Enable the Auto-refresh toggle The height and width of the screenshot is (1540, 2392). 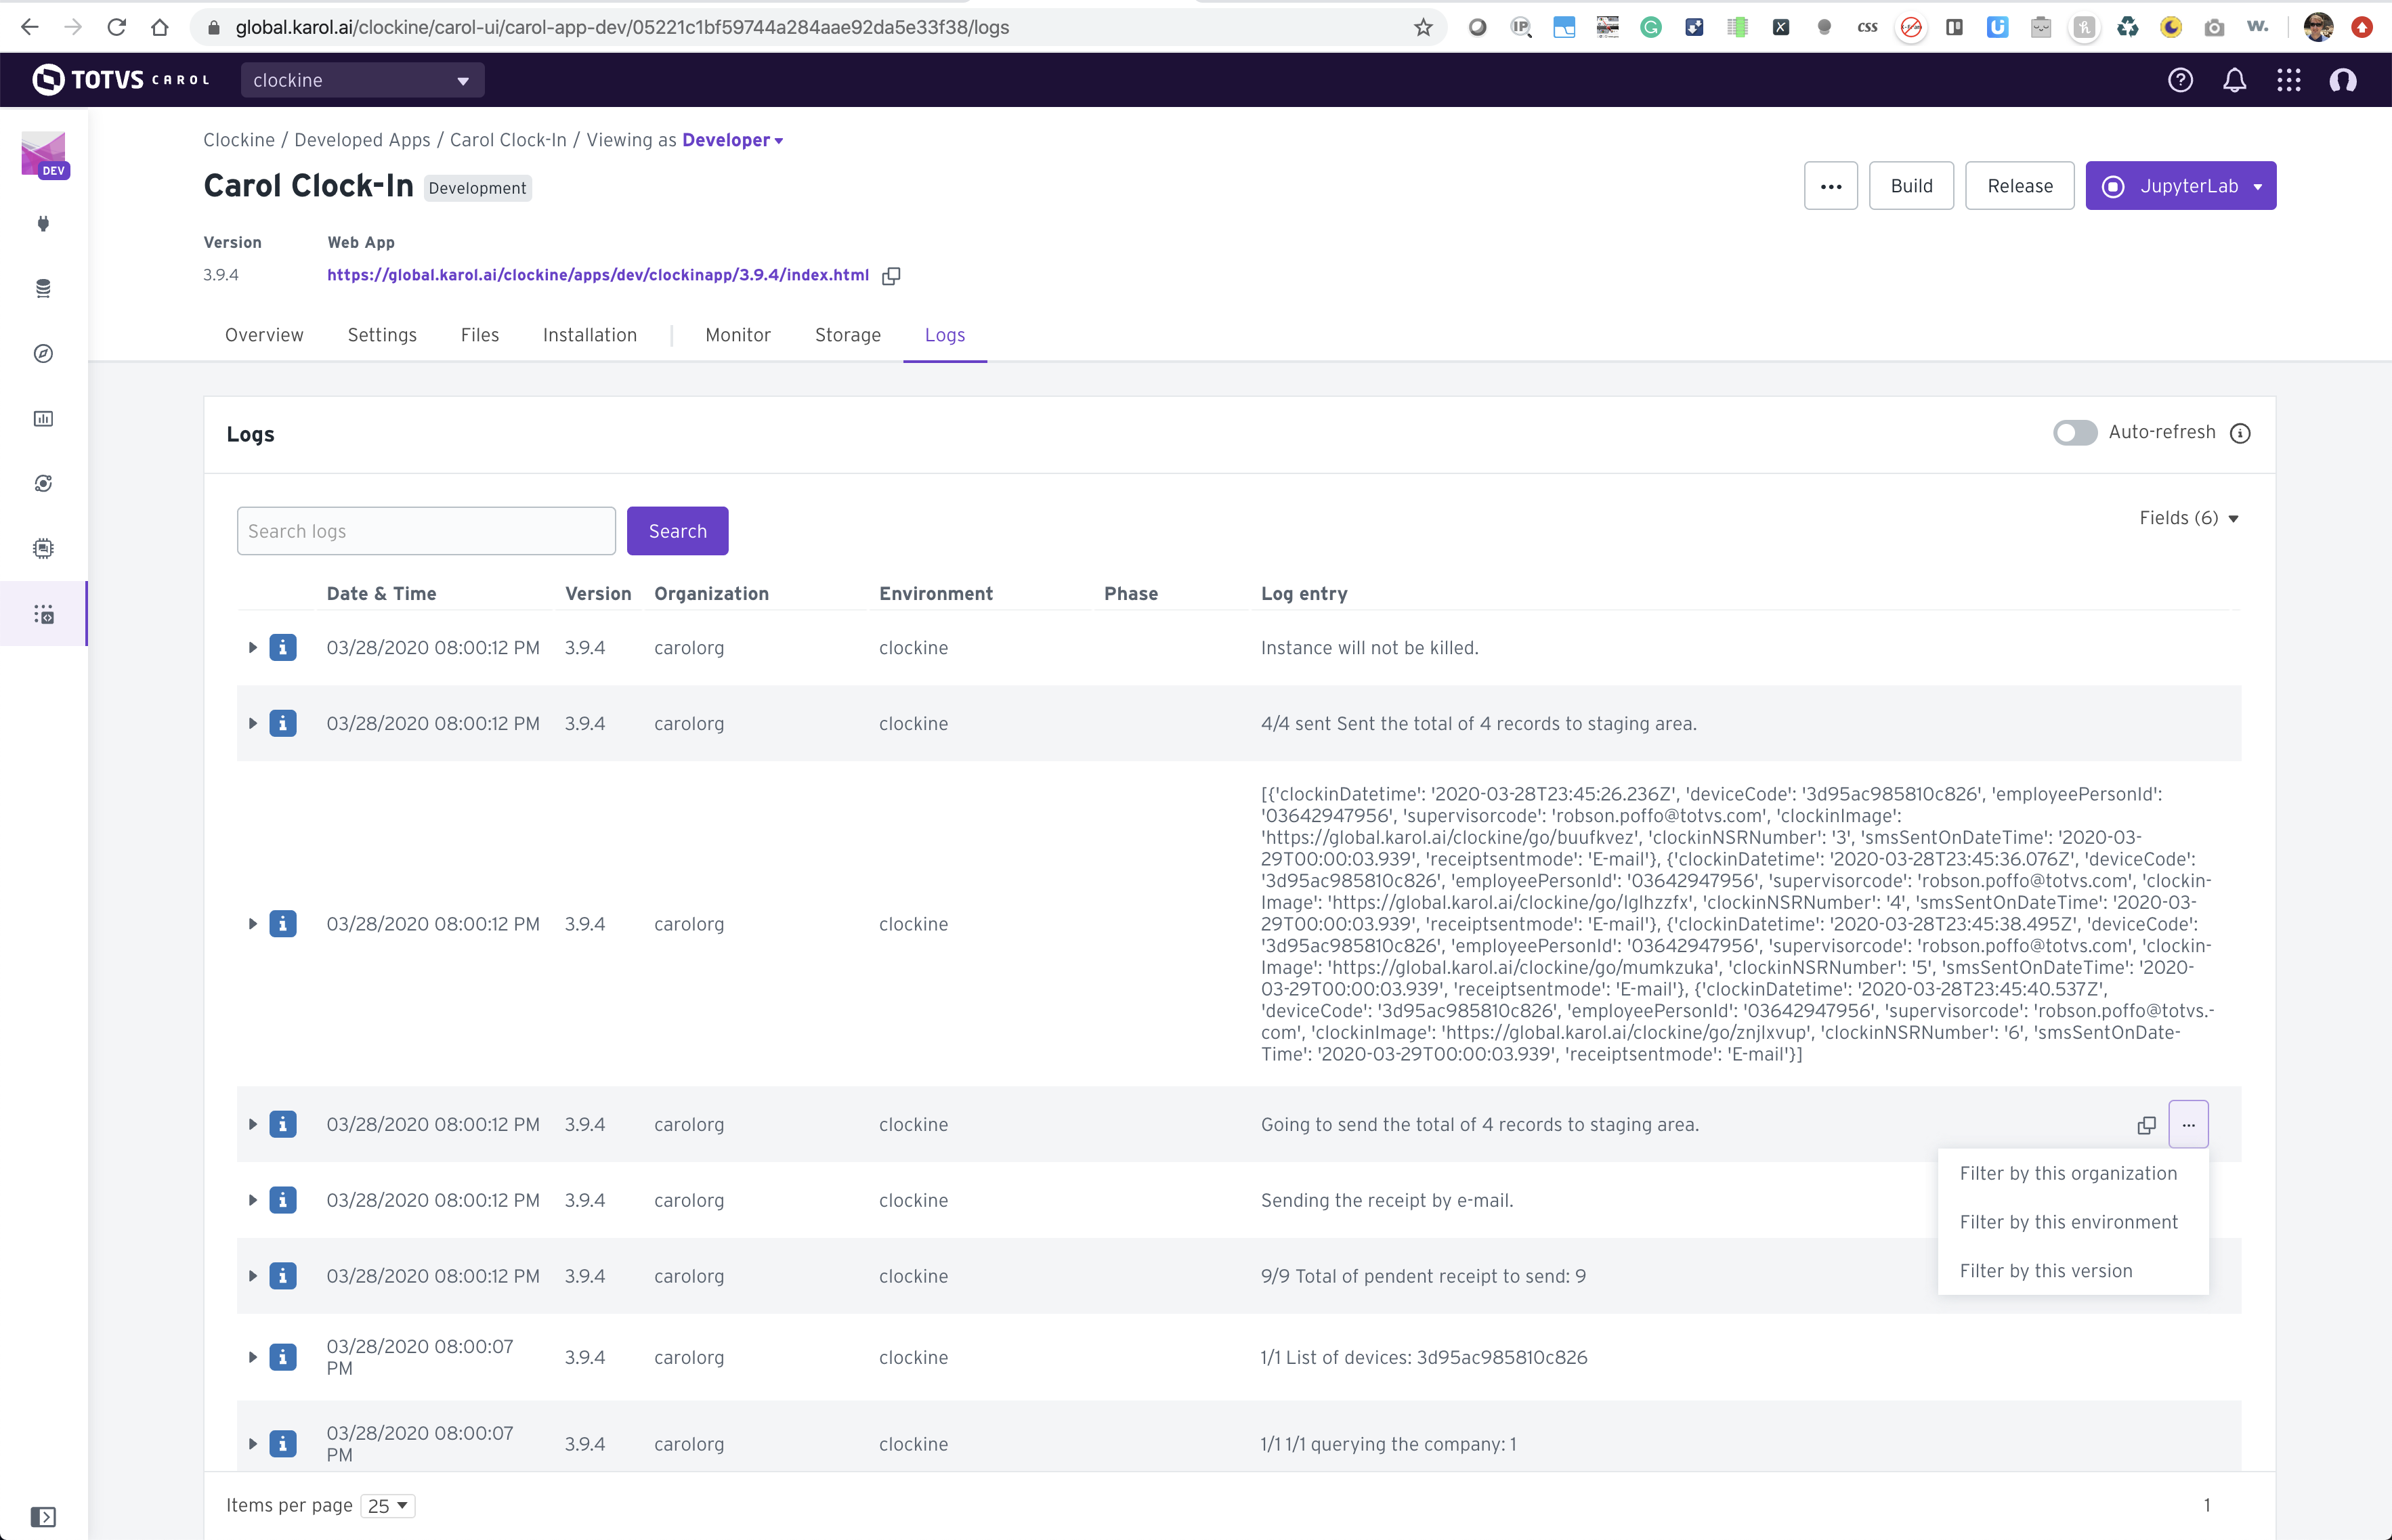coord(2074,433)
